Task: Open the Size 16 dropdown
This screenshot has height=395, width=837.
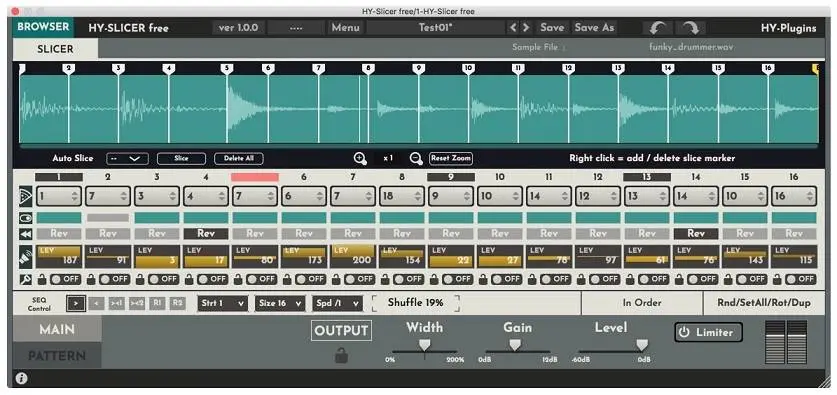Action: (x=280, y=303)
